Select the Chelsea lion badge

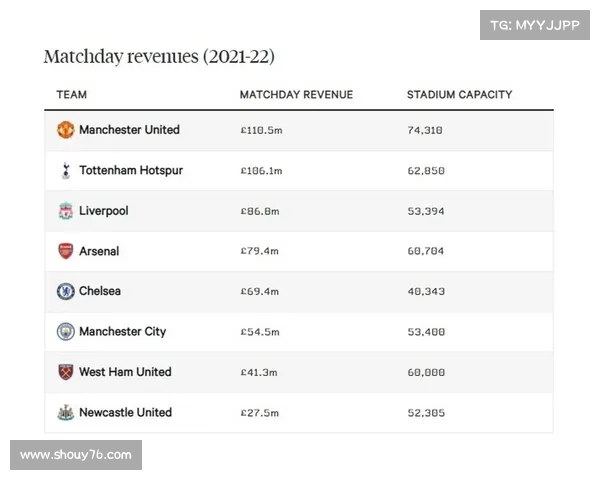point(66,291)
